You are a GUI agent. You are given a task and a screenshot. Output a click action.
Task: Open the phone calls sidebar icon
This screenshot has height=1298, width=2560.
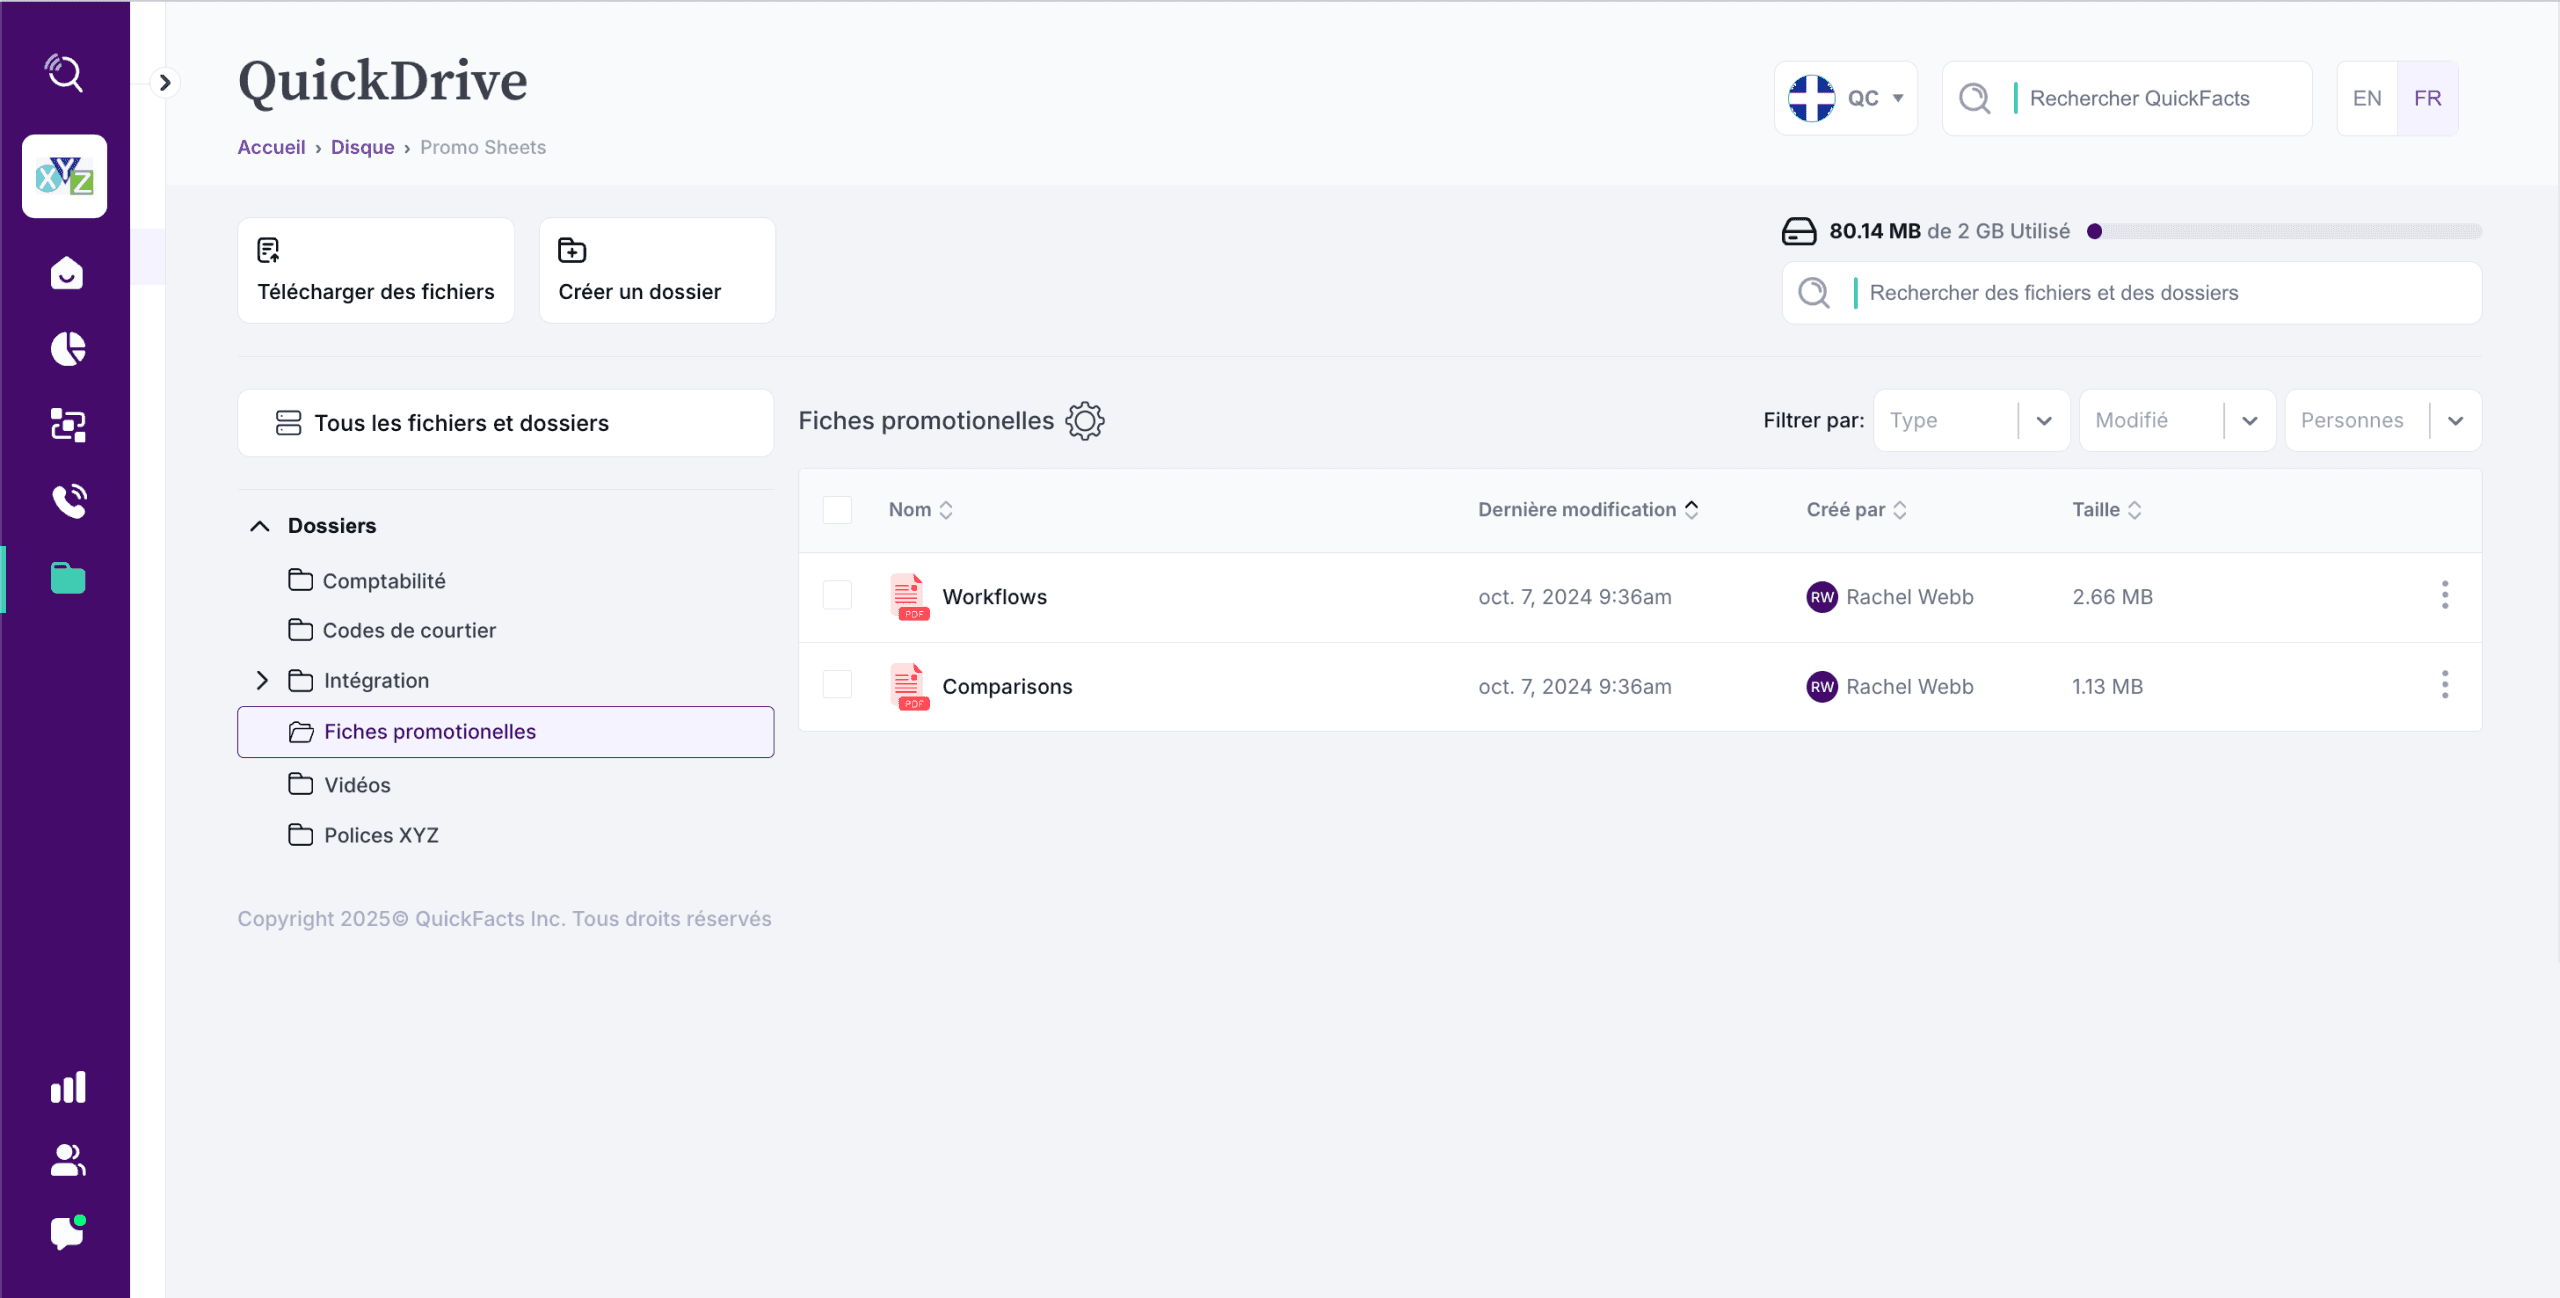coord(68,500)
